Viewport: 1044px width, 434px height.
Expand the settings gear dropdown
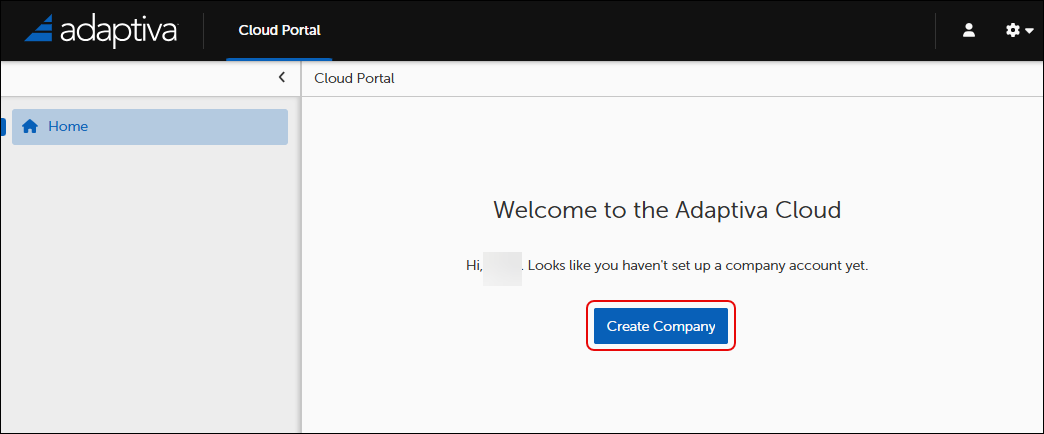(x=1019, y=30)
